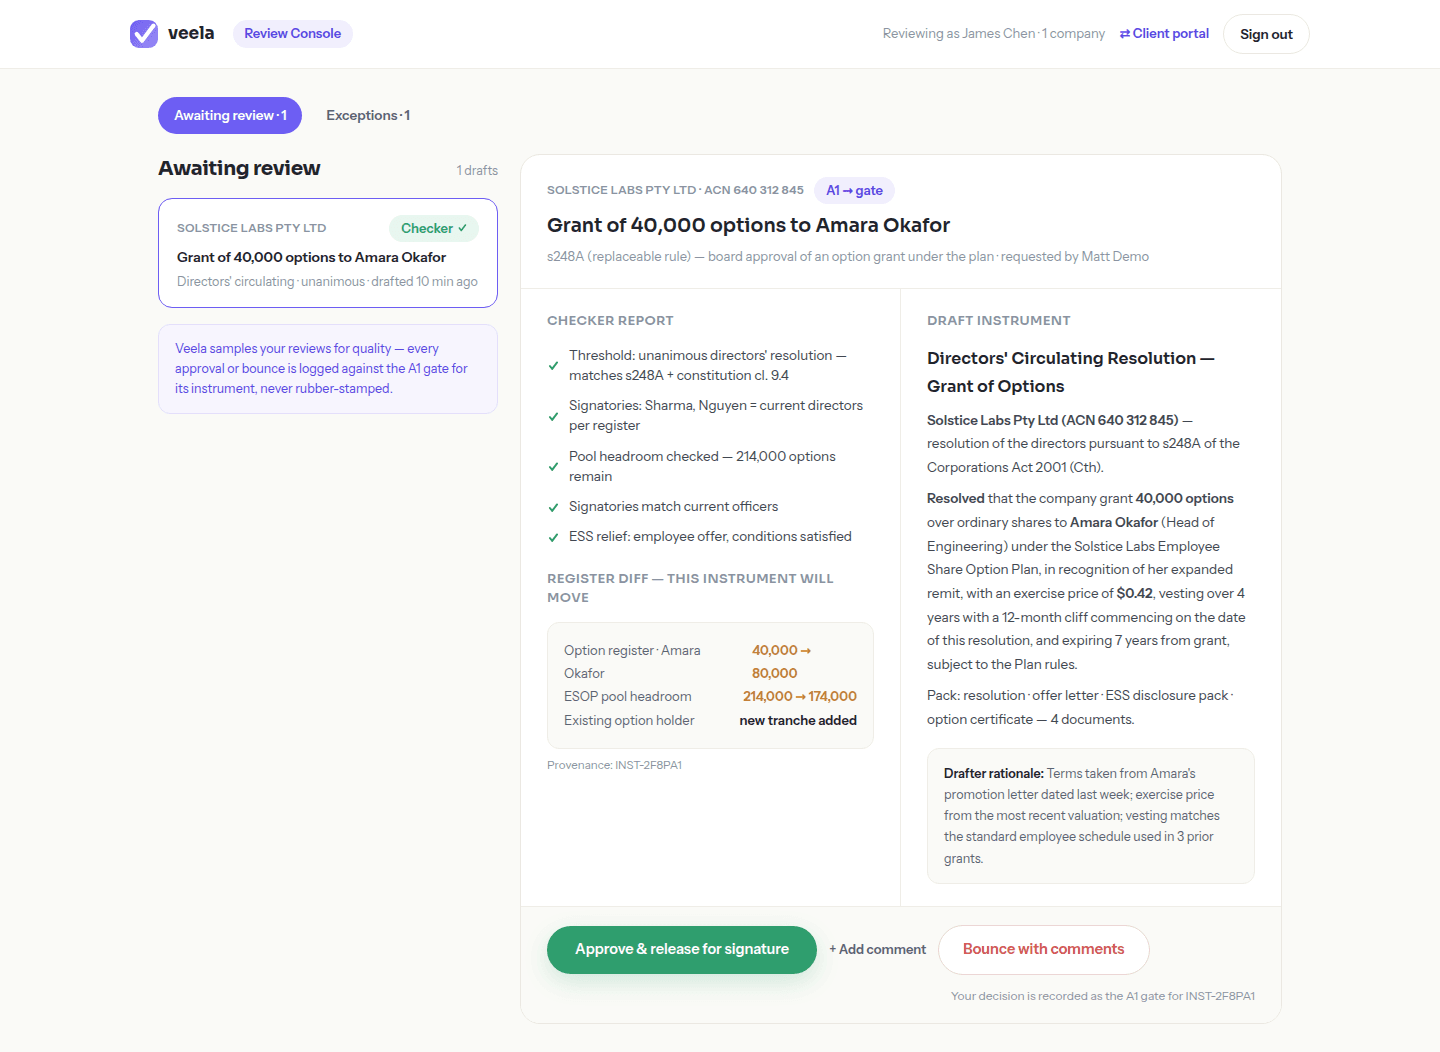This screenshot has width=1440, height=1052.
Task: Click the Threshold check green tick
Action: [554, 366]
